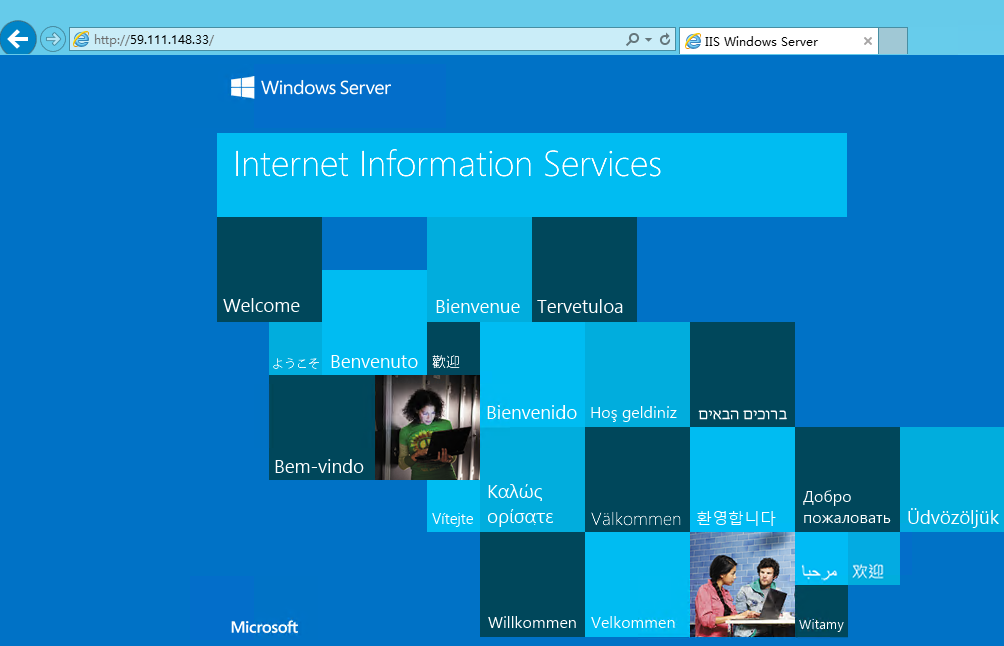Click the Windows Server logo
Screen dimensions: 1004x646
click(311, 88)
